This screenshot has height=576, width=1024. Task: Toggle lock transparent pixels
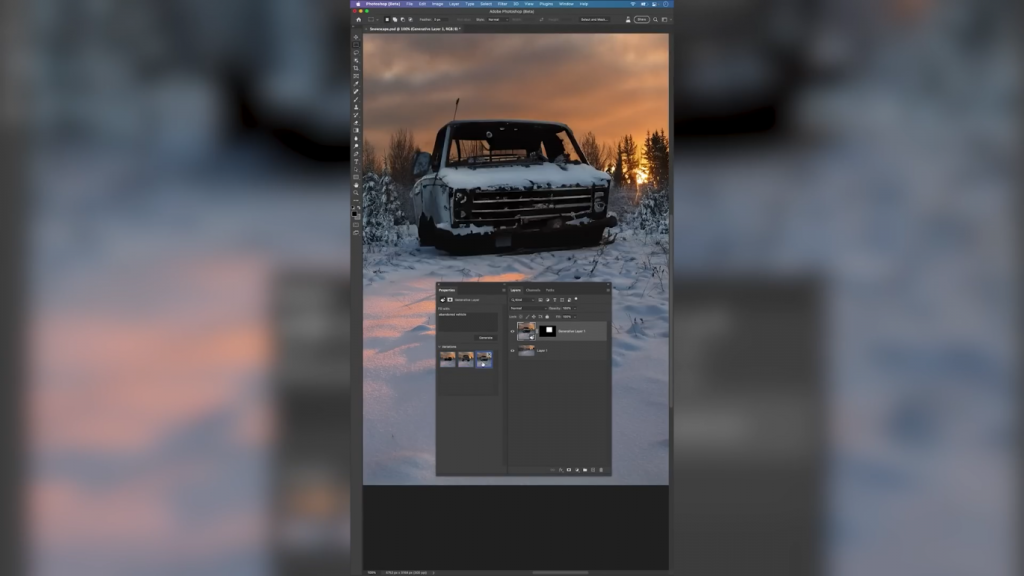coord(520,317)
